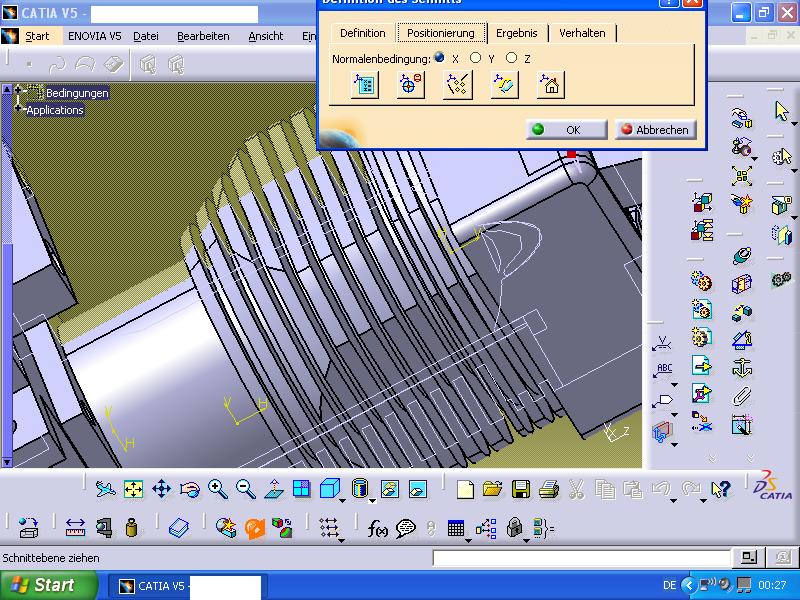Click the Zoom Out magnifier
This screenshot has height=600, width=800.
point(245,489)
